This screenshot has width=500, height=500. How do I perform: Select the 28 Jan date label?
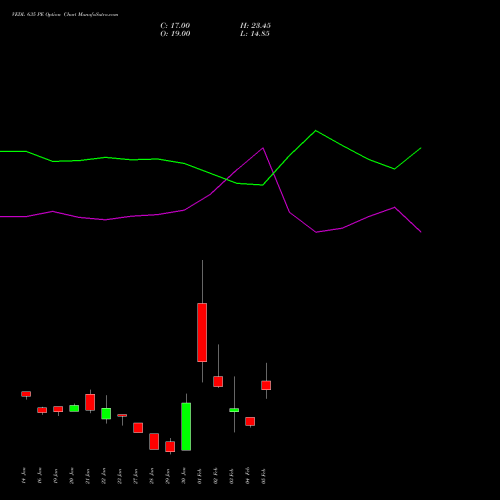pyautogui.click(x=151, y=476)
